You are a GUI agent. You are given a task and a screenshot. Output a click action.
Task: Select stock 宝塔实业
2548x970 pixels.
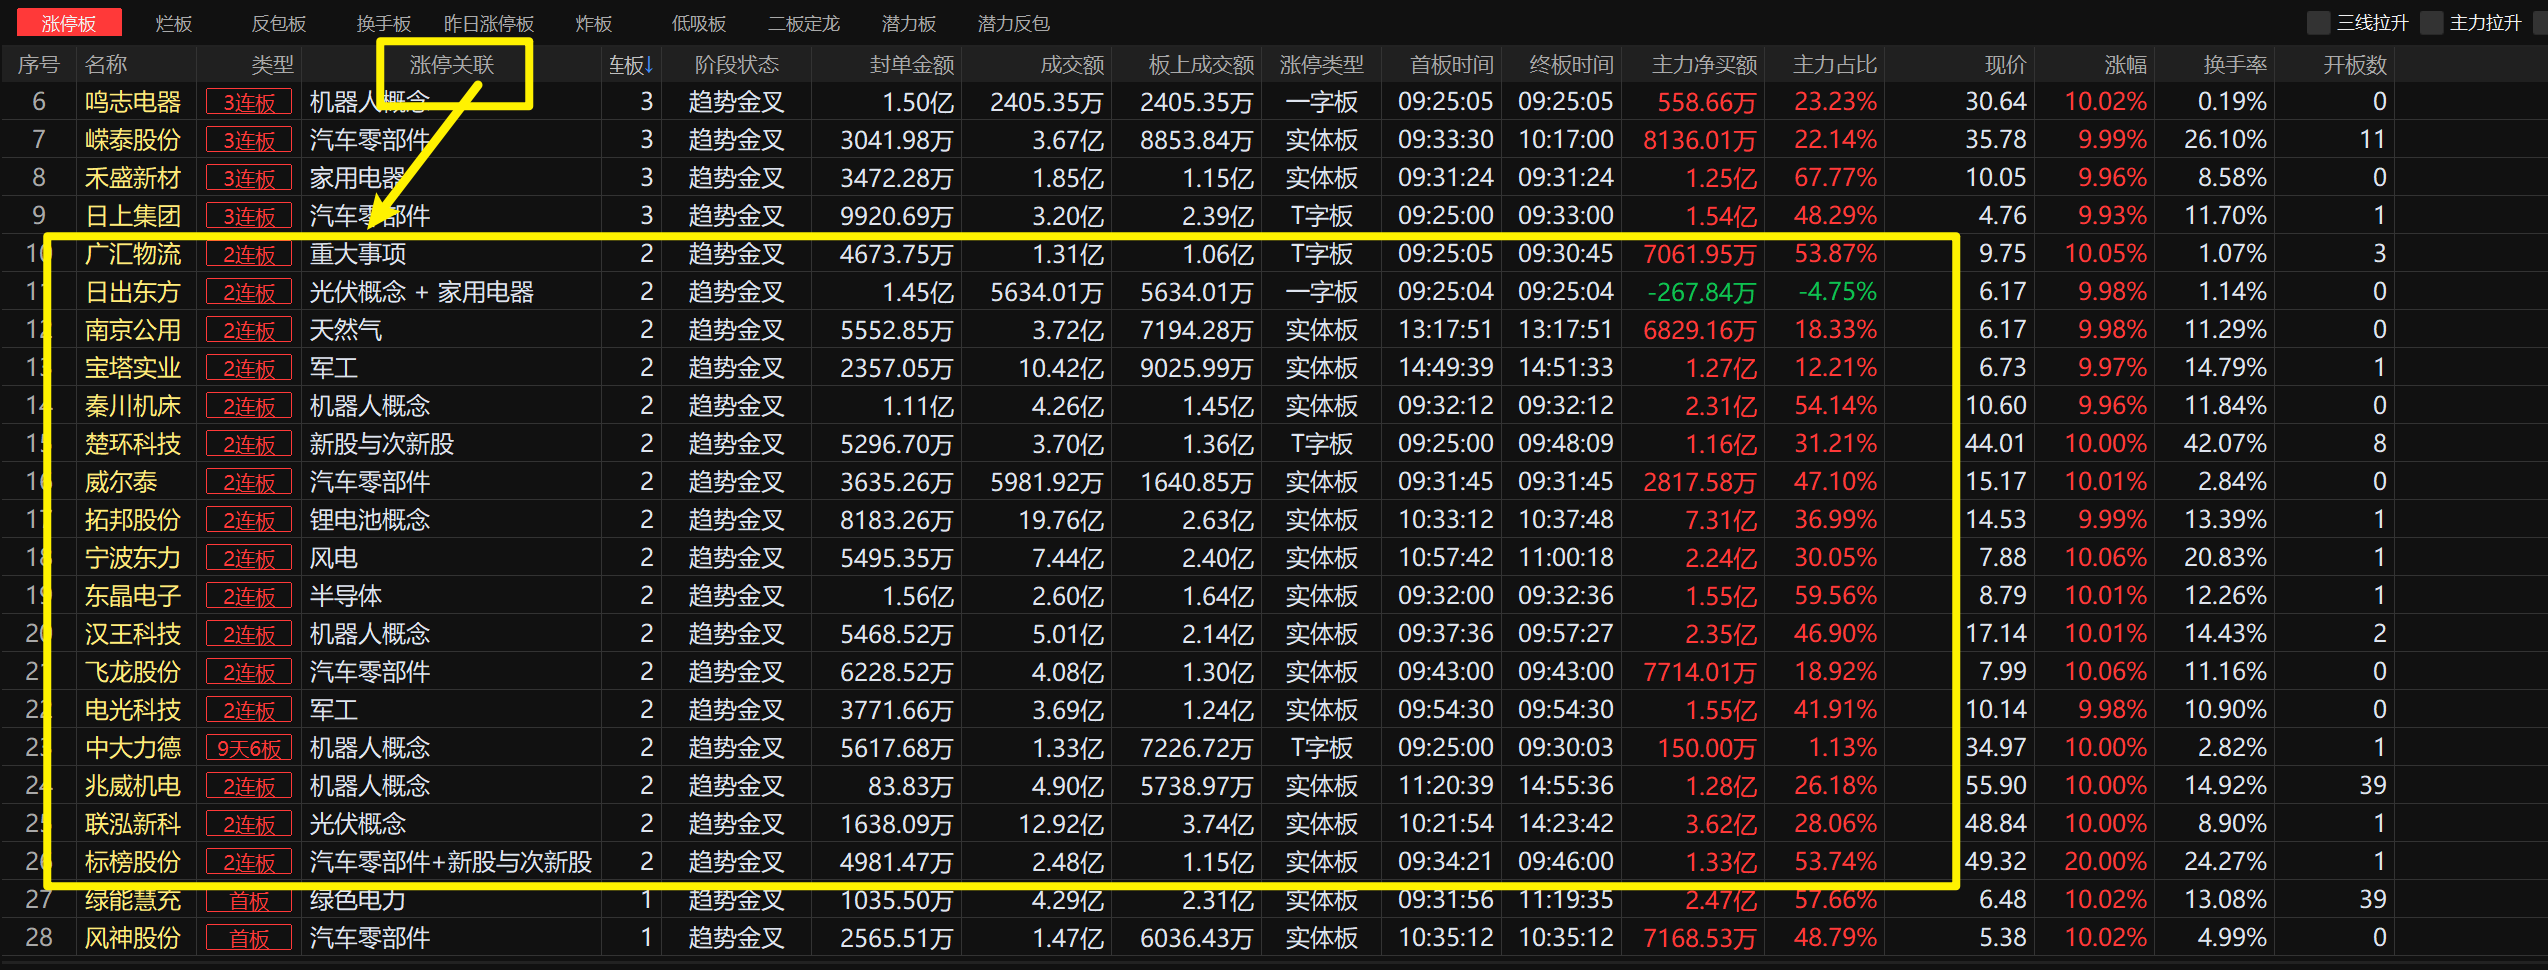pyautogui.click(x=133, y=368)
